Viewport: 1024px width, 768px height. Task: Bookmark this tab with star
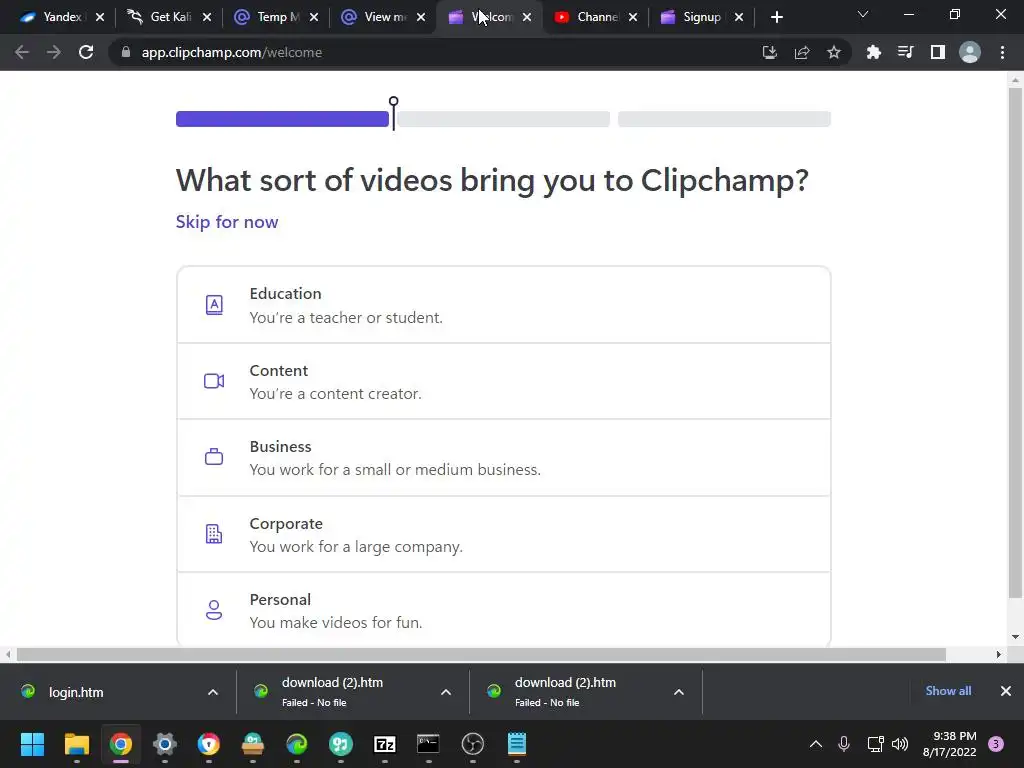[x=834, y=52]
